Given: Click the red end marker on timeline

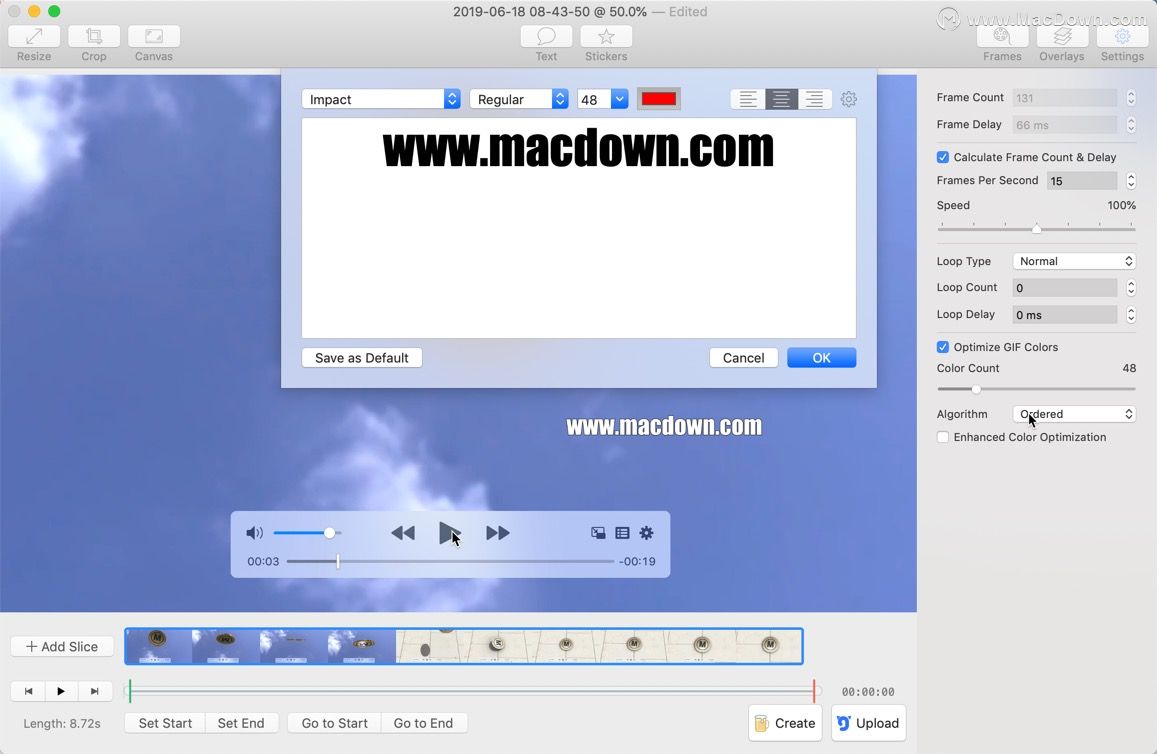Looking at the screenshot, I should [814, 691].
